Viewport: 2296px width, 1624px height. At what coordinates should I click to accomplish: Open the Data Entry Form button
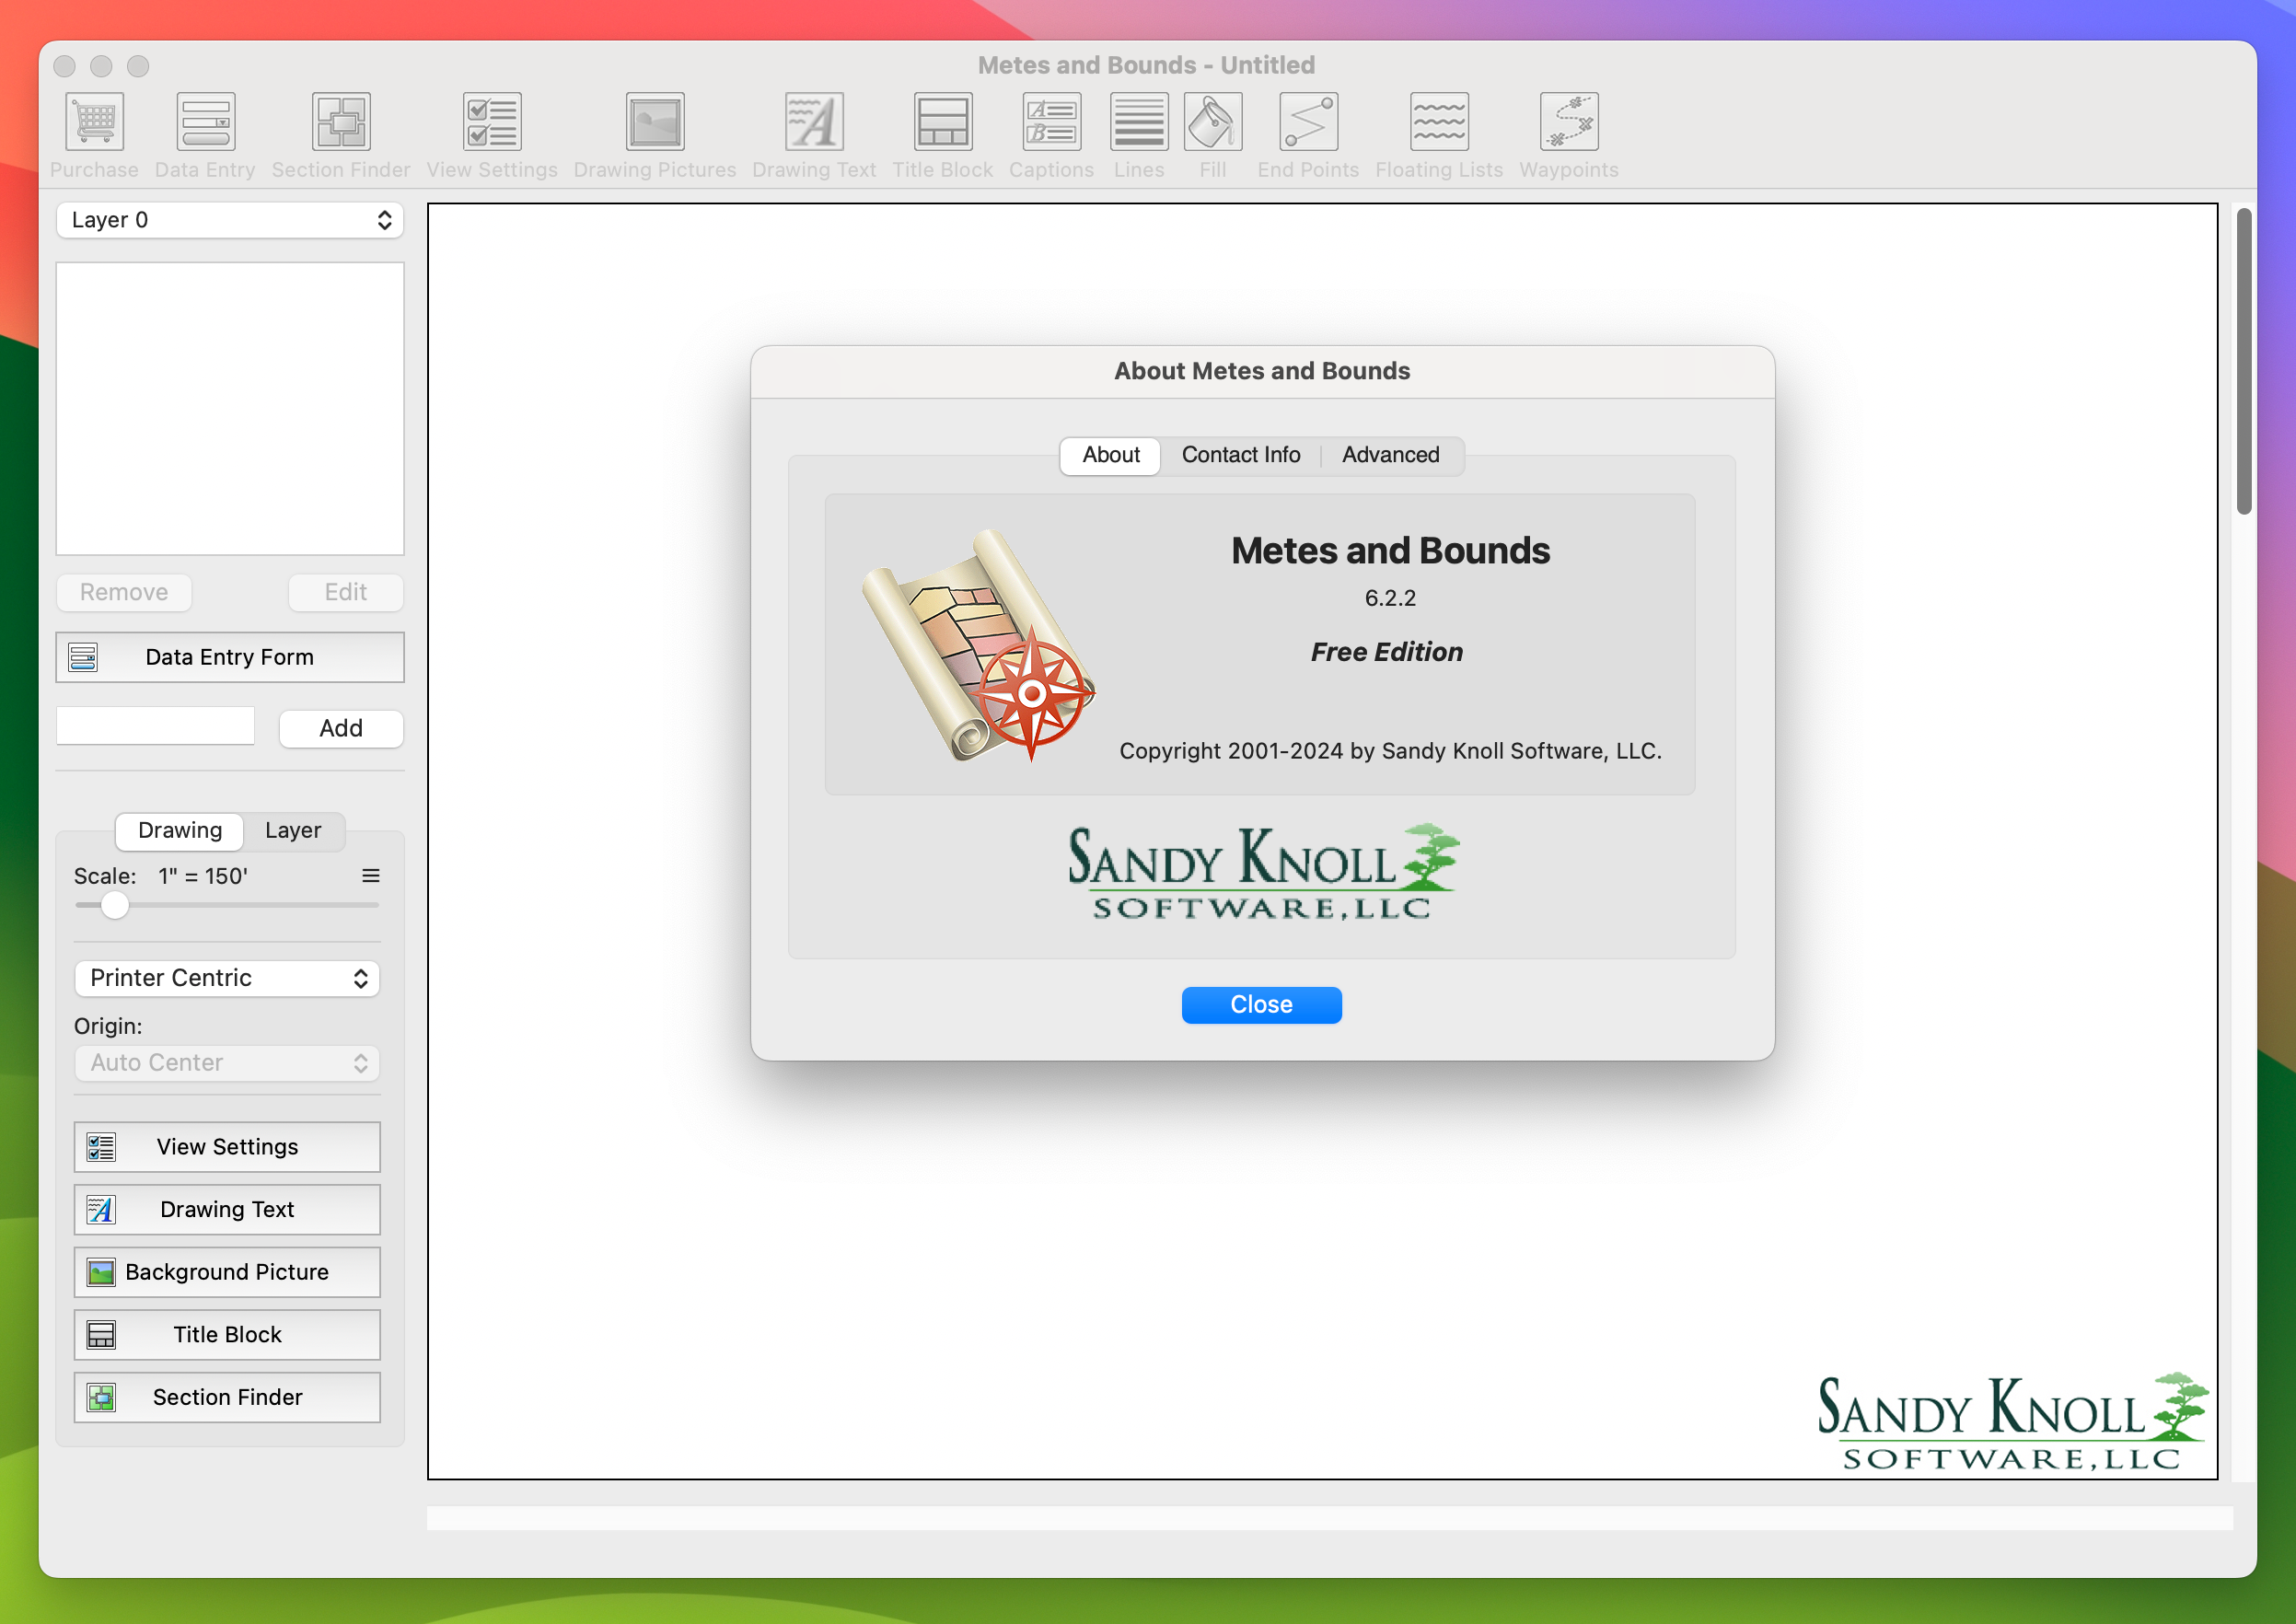point(230,657)
